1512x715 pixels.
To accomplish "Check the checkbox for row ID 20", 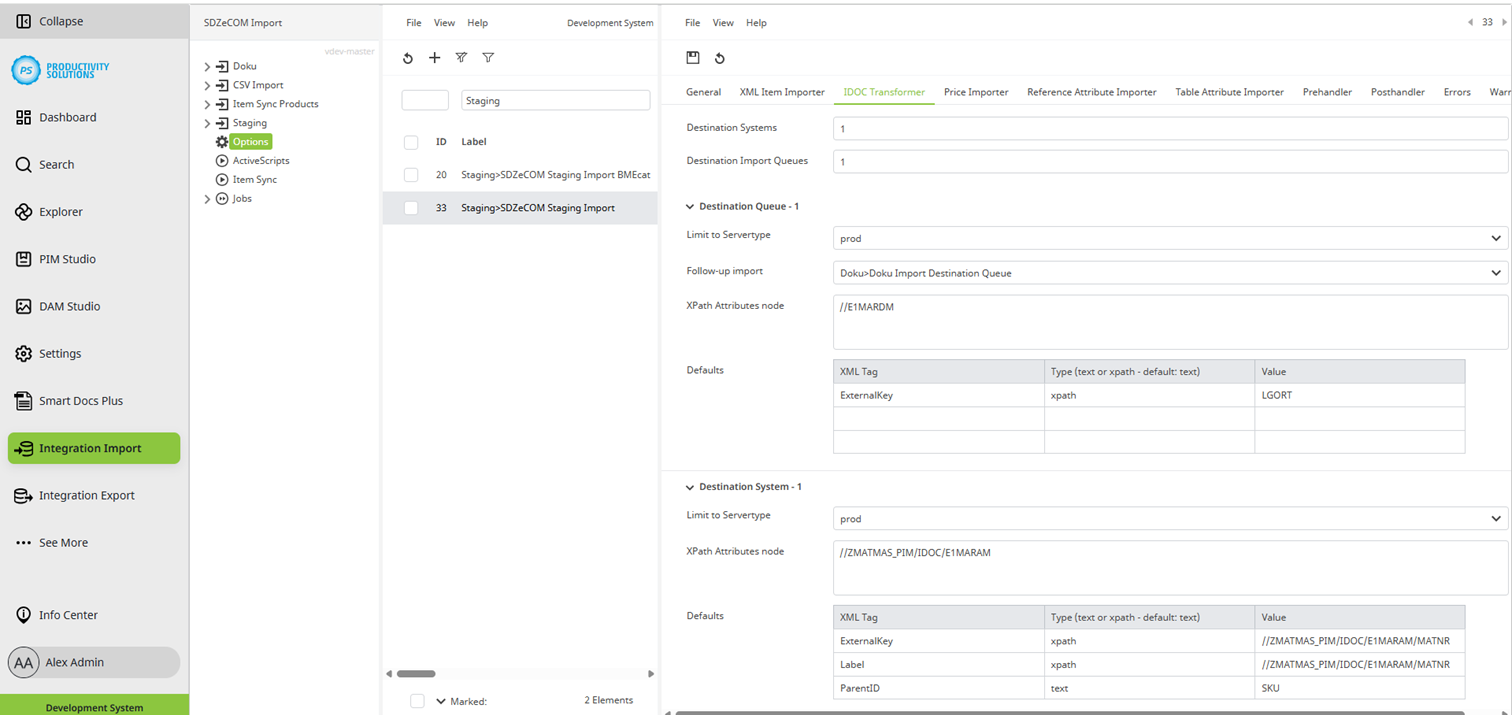I will point(410,174).
